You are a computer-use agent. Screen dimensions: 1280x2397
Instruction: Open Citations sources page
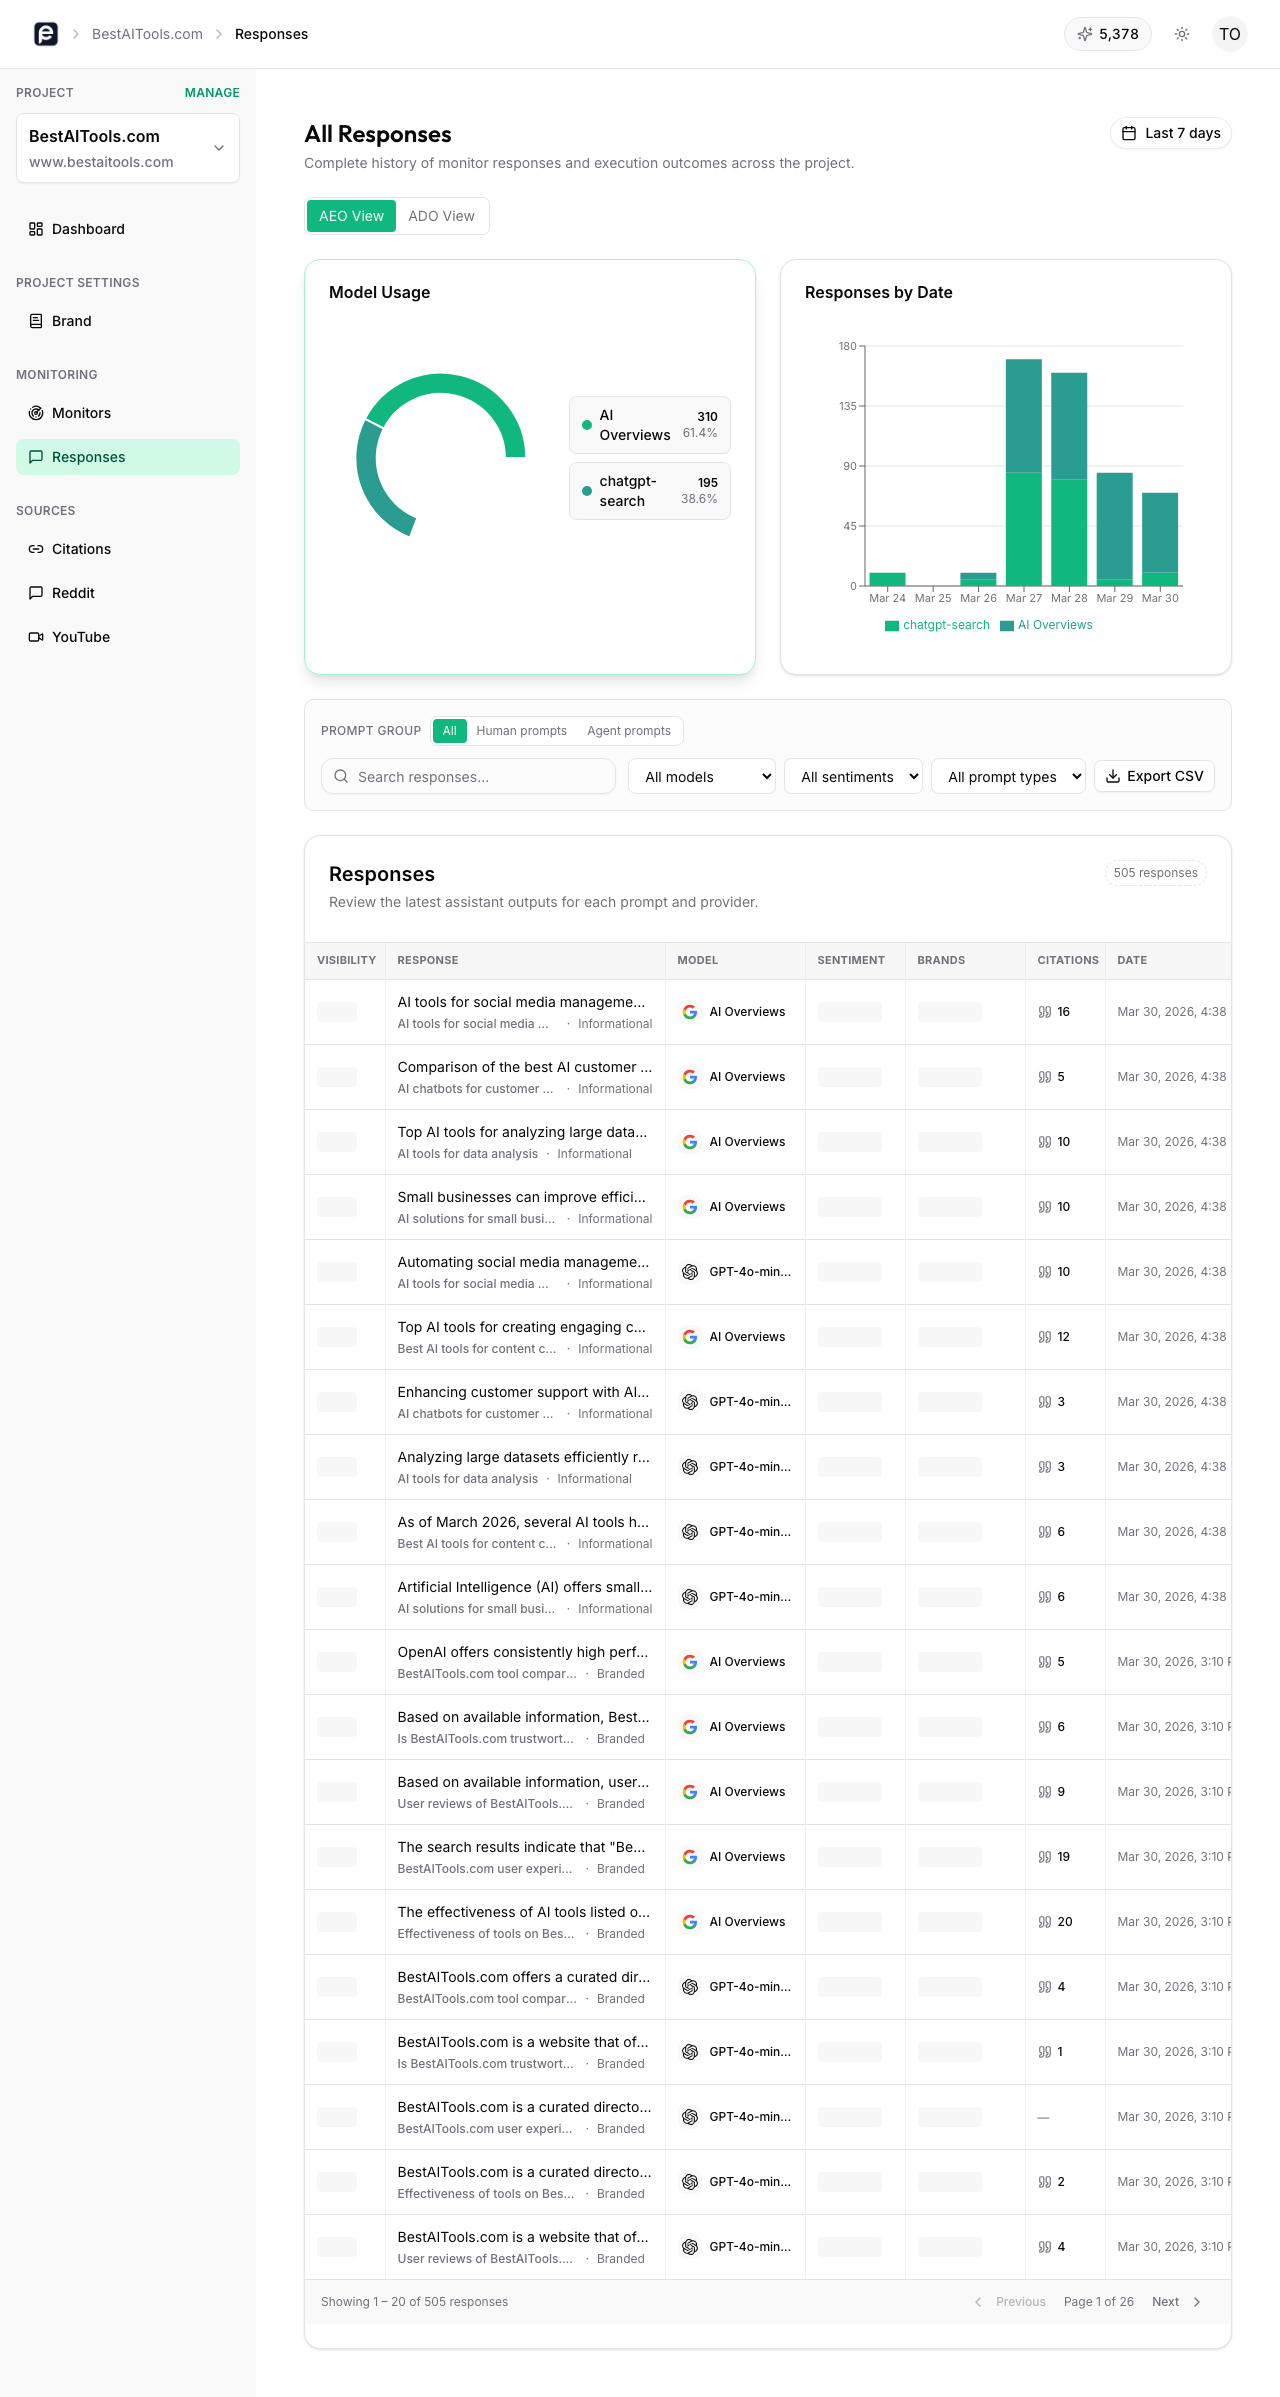(128, 549)
